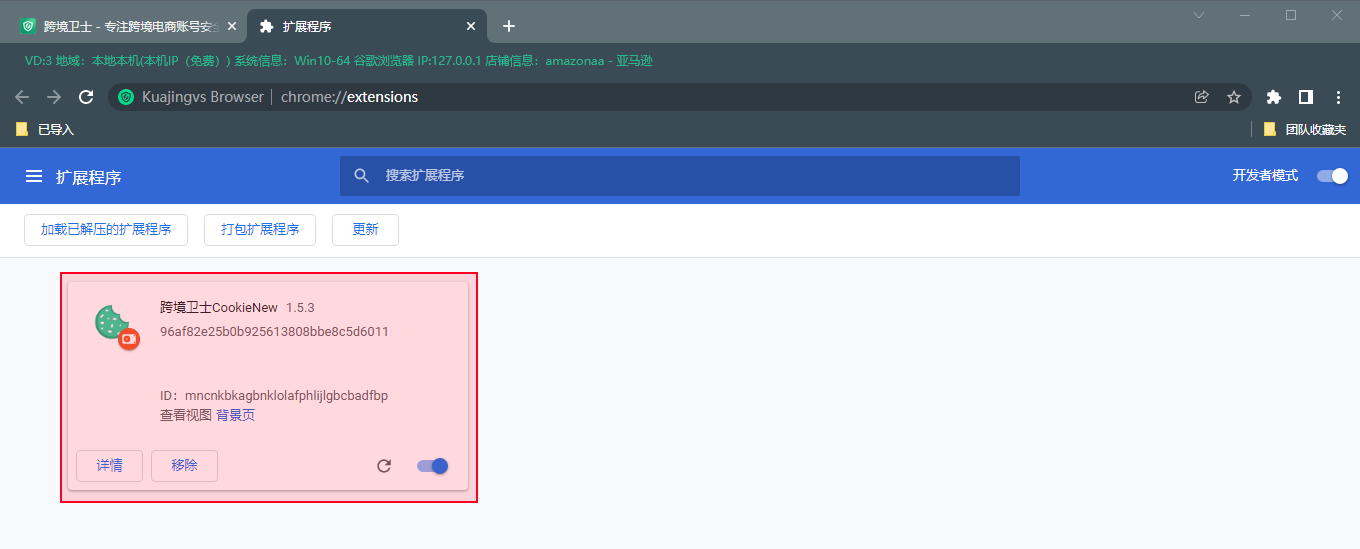Open 详情 for 跨境卫士CookieNew

point(110,466)
